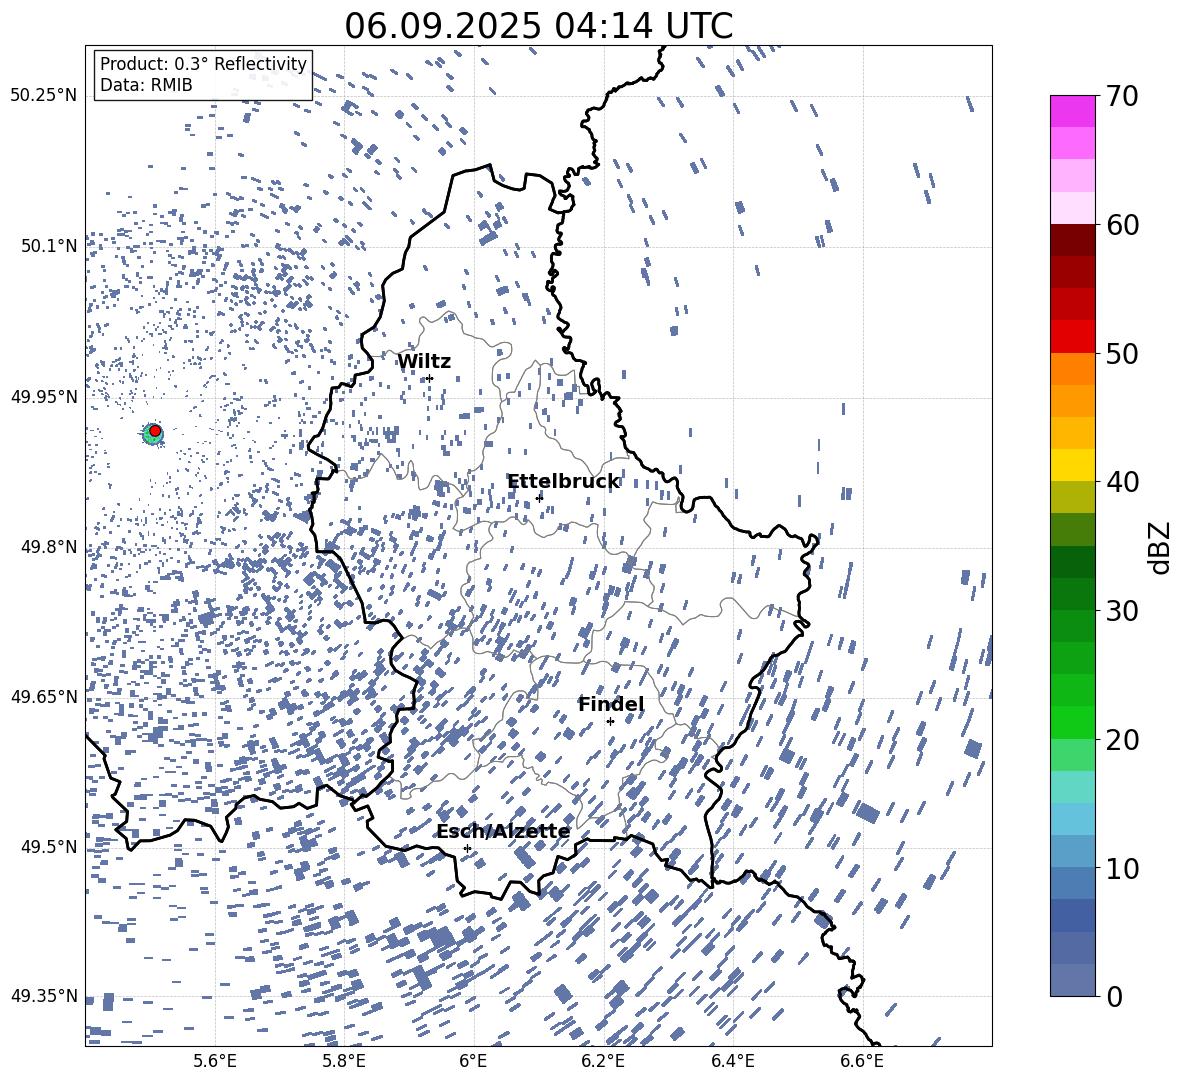Select the Esch/Alzette city label
The height and width of the screenshot is (1081, 1184).
click(x=503, y=832)
